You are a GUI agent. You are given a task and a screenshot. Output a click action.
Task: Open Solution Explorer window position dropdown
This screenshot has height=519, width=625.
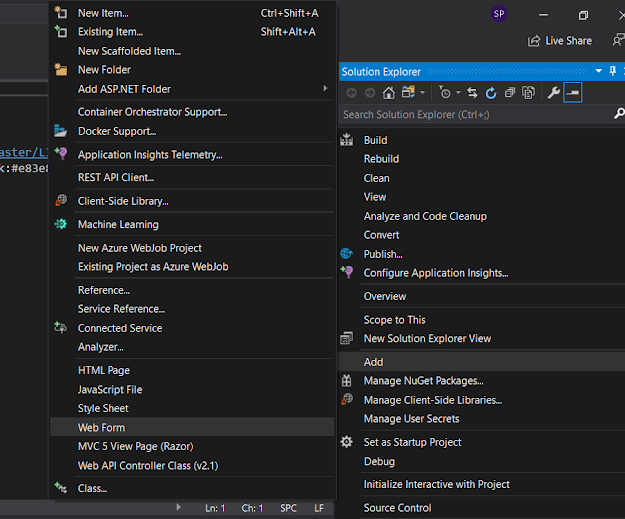(x=598, y=71)
